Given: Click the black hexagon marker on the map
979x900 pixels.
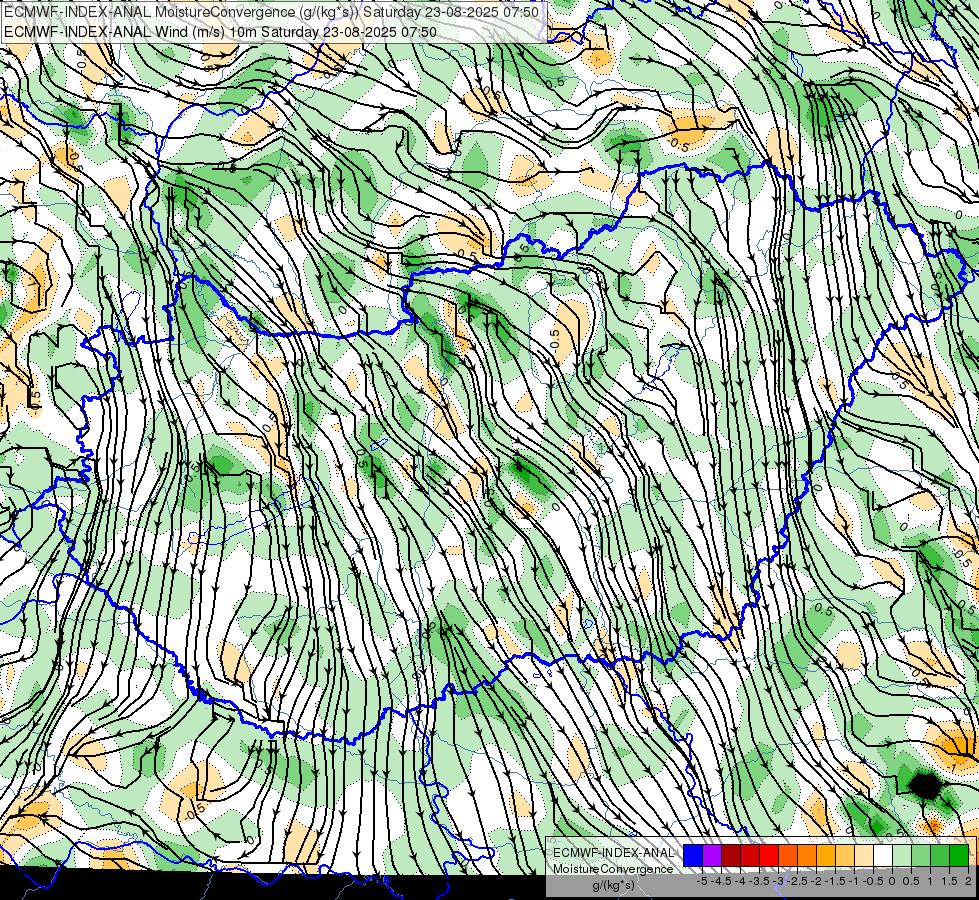Looking at the screenshot, I should 925,786.
